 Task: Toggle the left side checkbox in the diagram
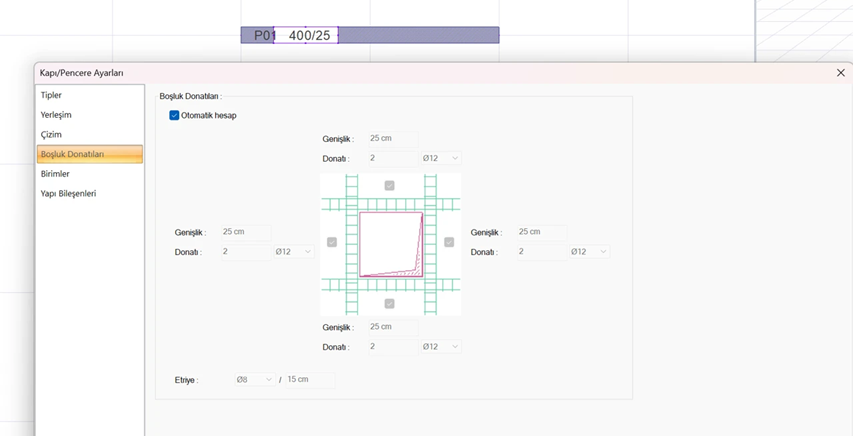click(332, 242)
